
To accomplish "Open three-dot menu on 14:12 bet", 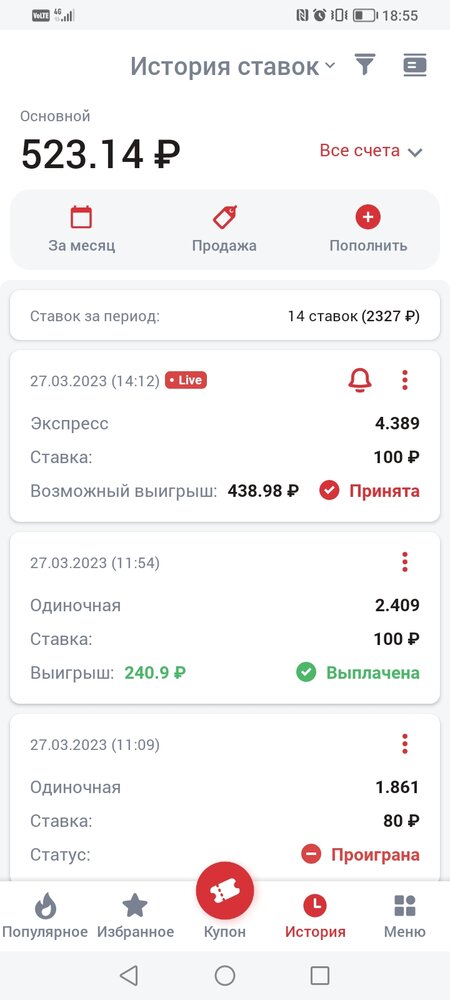I will pyautogui.click(x=405, y=380).
